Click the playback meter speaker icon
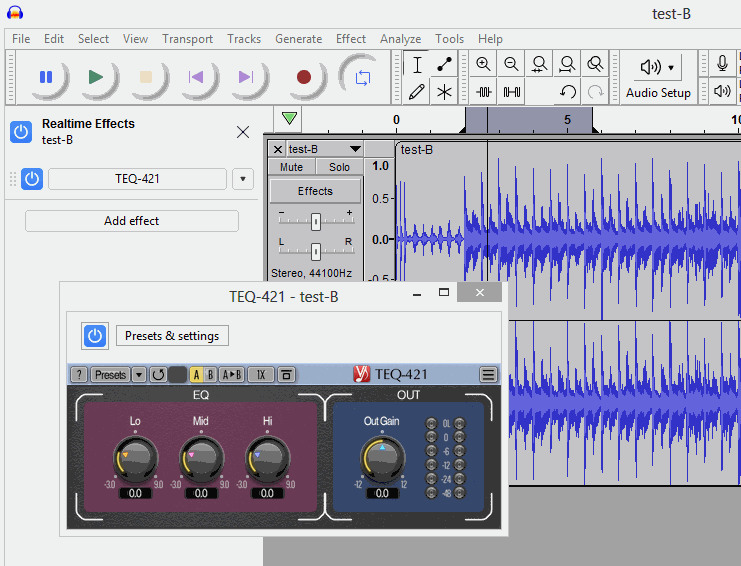741x566 pixels. click(722, 91)
